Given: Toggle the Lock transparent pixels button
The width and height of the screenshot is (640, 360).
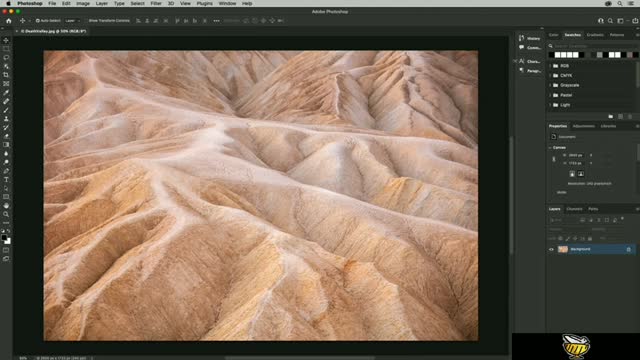Looking at the screenshot, I should 560,238.
